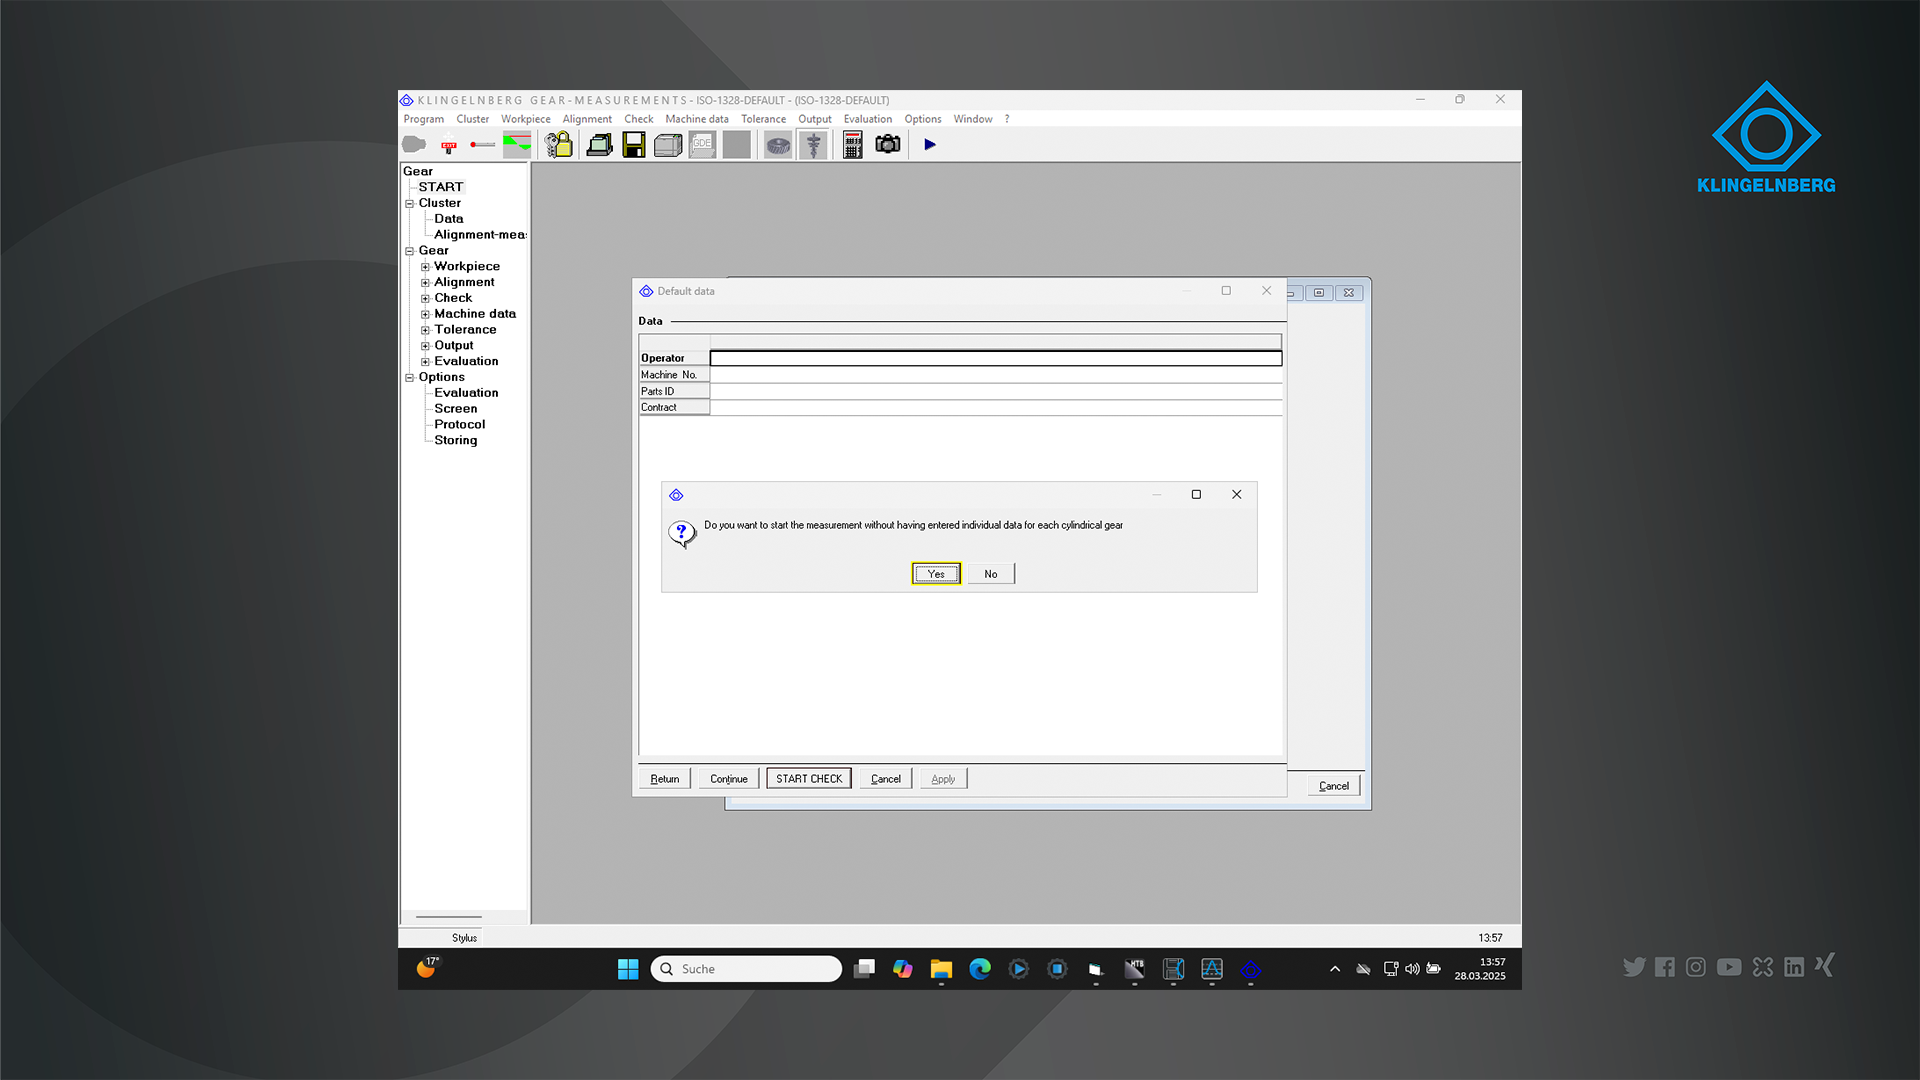Click the weather widget showing 17°
Screen dimensions: 1920x1080
(x=427, y=967)
